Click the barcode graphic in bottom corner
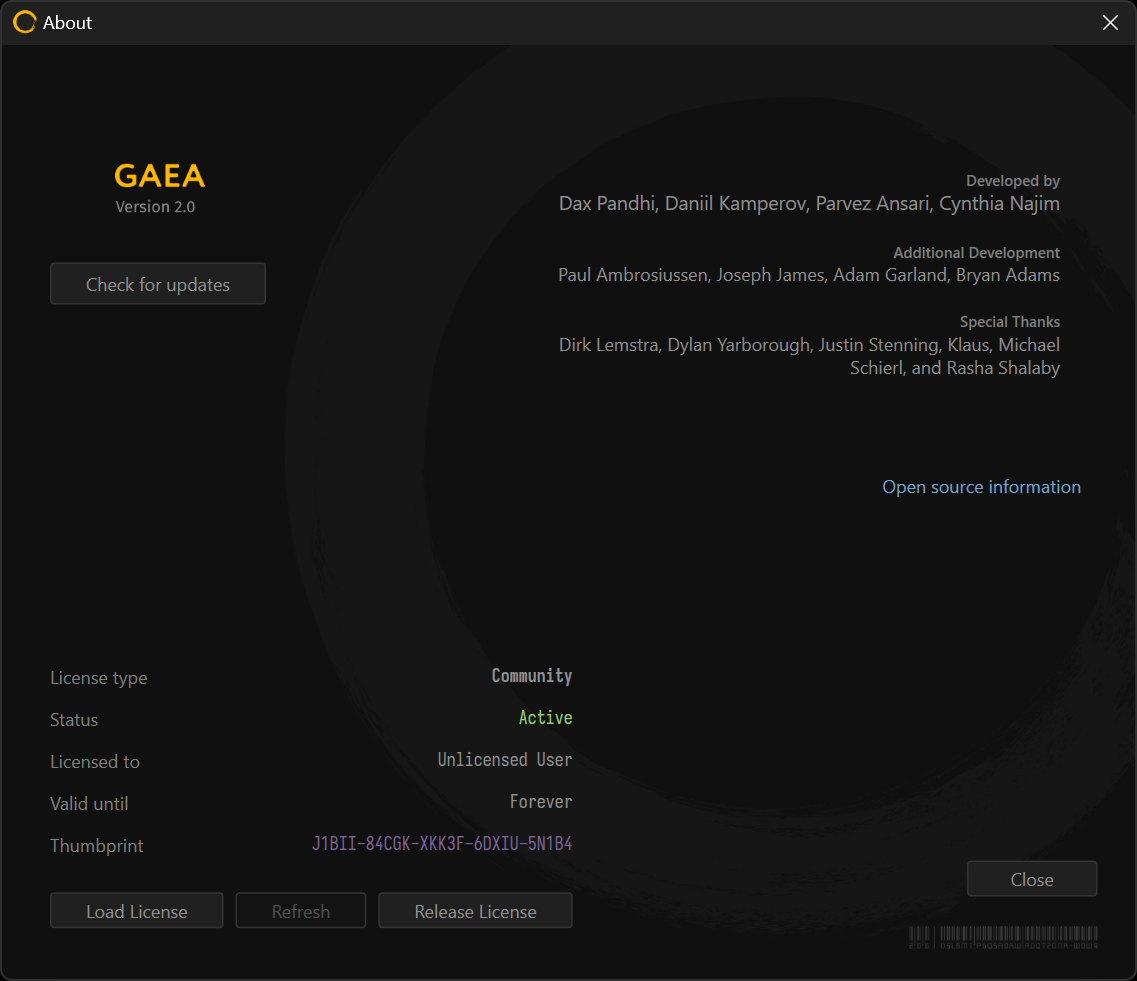Image resolution: width=1137 pixels, height=981 pixels. 1003,938
